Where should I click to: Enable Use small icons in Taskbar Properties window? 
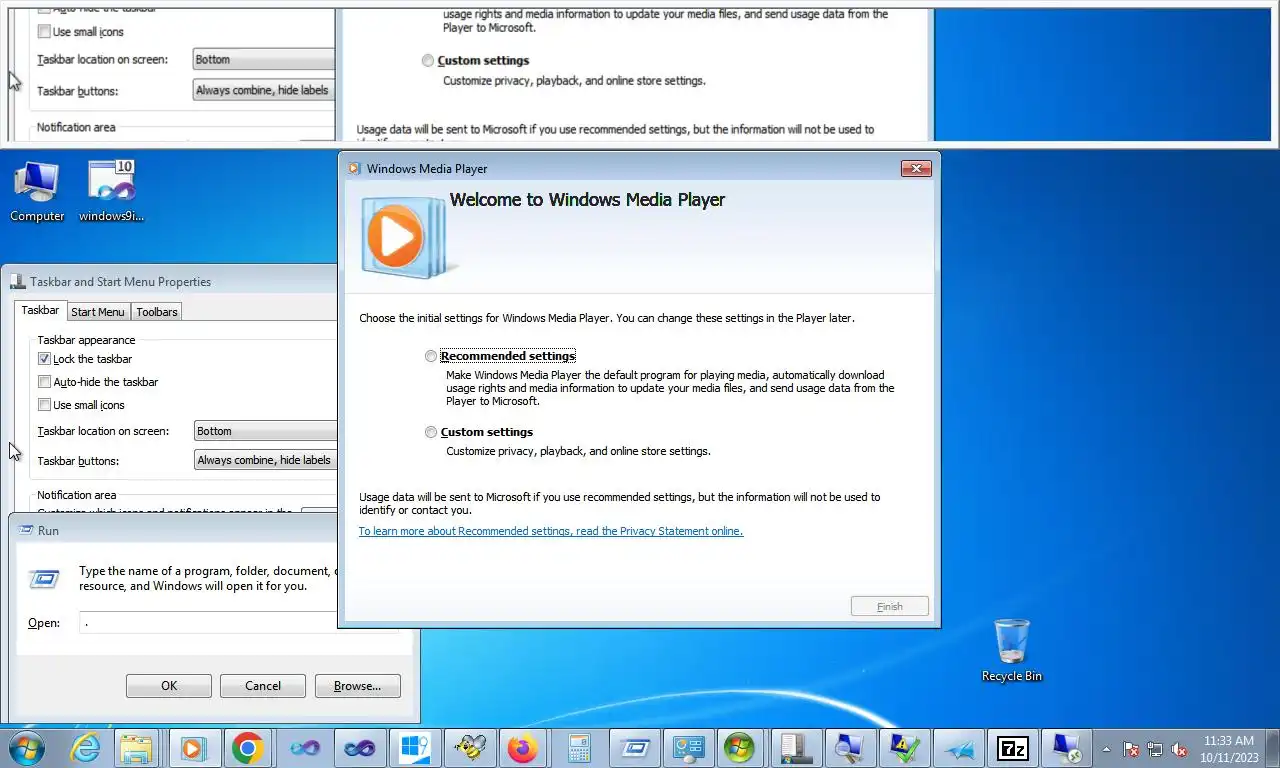pyautogui.click(x=44, y=405)
